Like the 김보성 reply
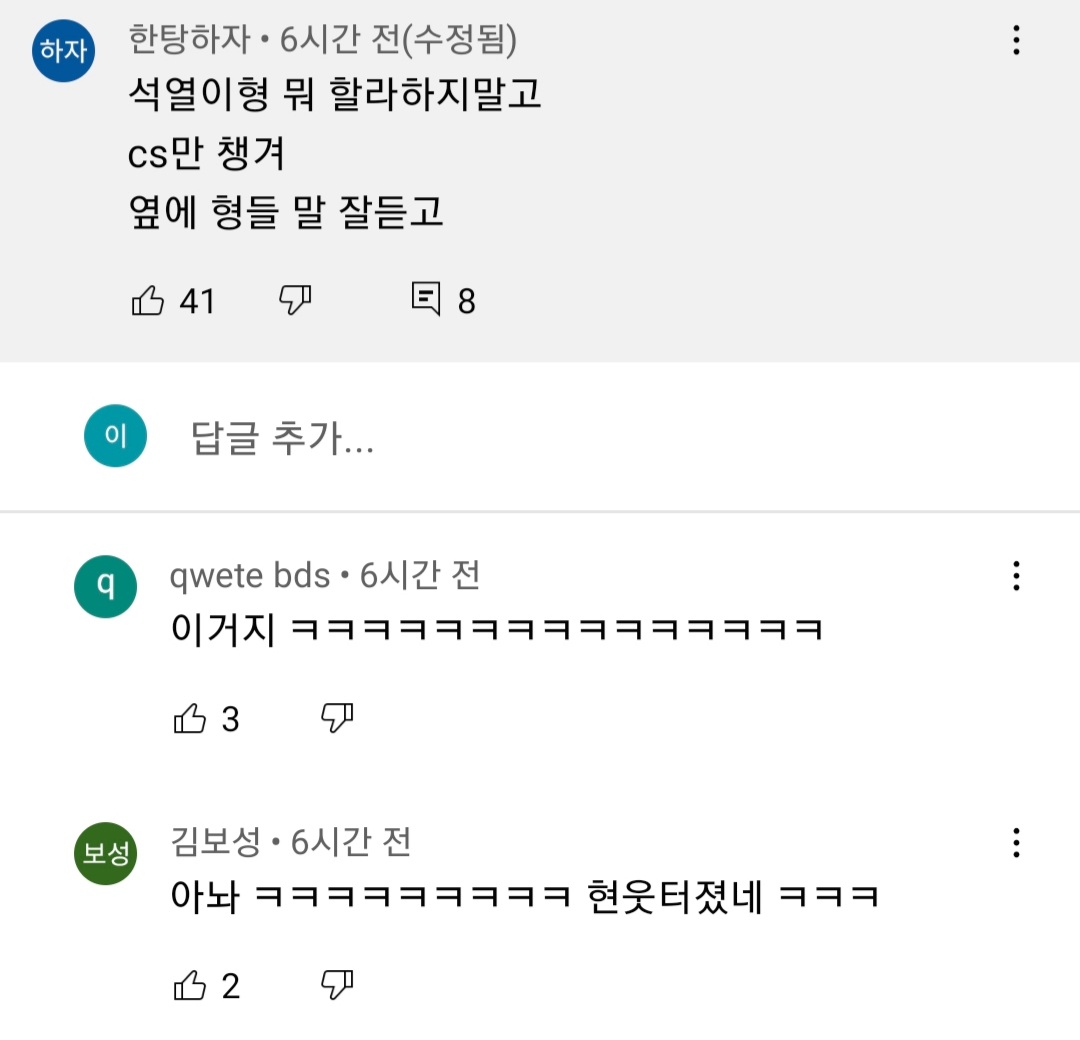Screen dimensions: 1080x1040 tap(190, 986)
